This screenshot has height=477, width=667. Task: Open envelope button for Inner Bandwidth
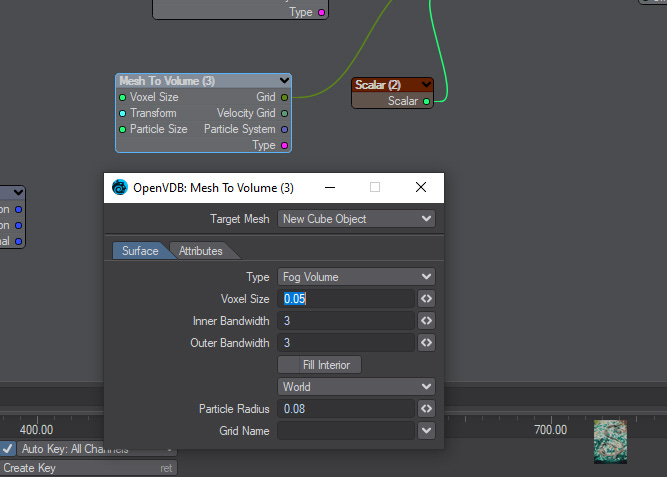[x=426, y=321]
